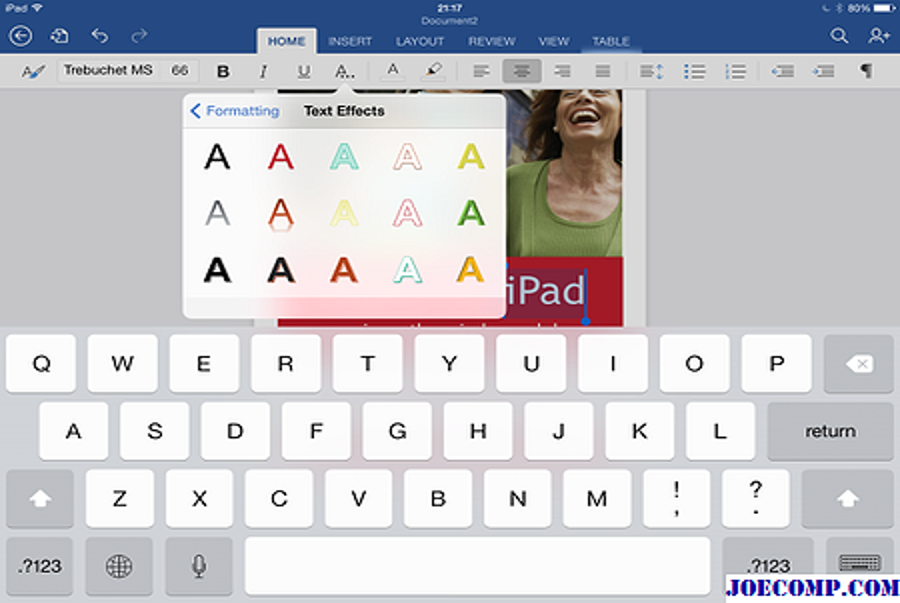Toggle center text alignment

(521, 71)
